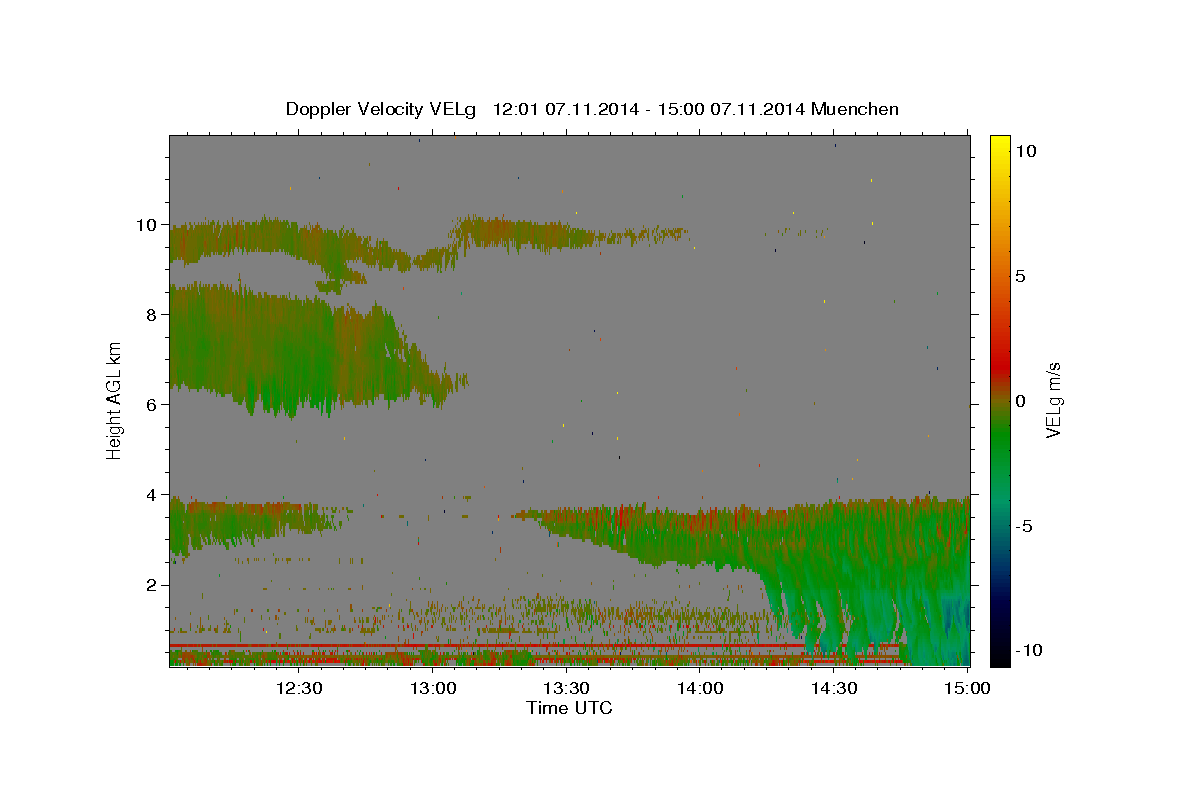
Task: Click the colorbar value 10 label
Action: click(1026, 150)
